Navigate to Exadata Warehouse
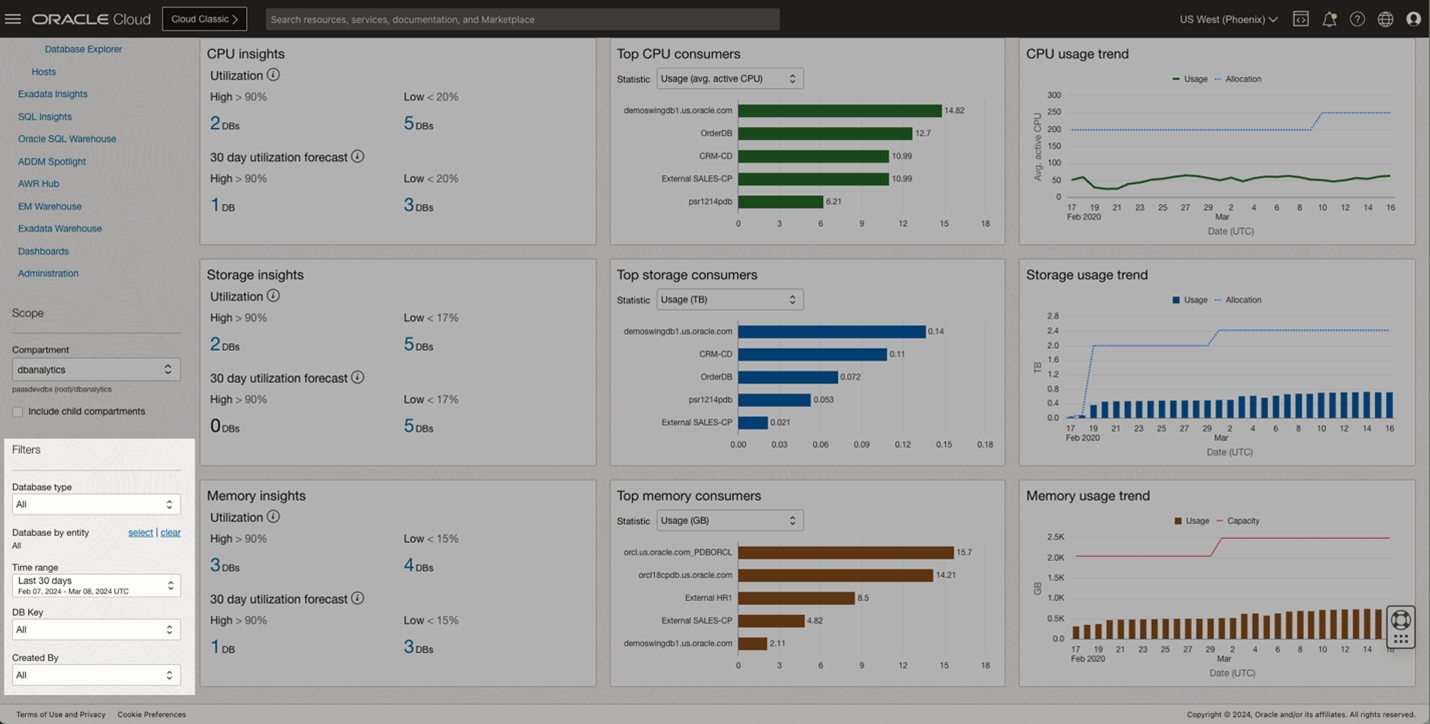Image resolution: width=1430 pixels, height=724 pixels. pos(60,229)
